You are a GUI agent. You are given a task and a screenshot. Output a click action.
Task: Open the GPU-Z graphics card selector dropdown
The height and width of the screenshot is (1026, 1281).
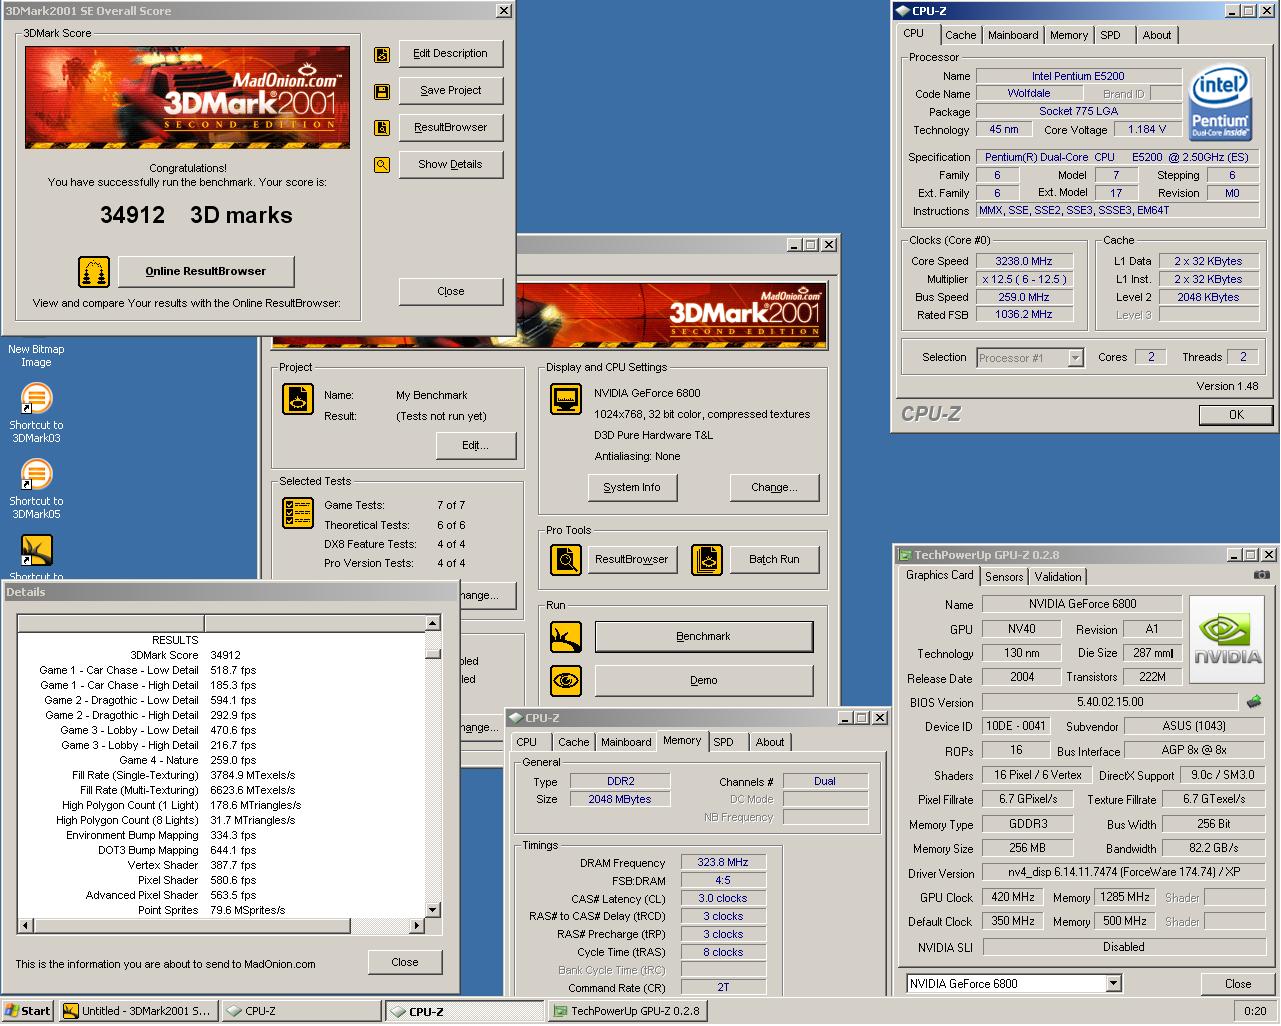pos(1114,984)
